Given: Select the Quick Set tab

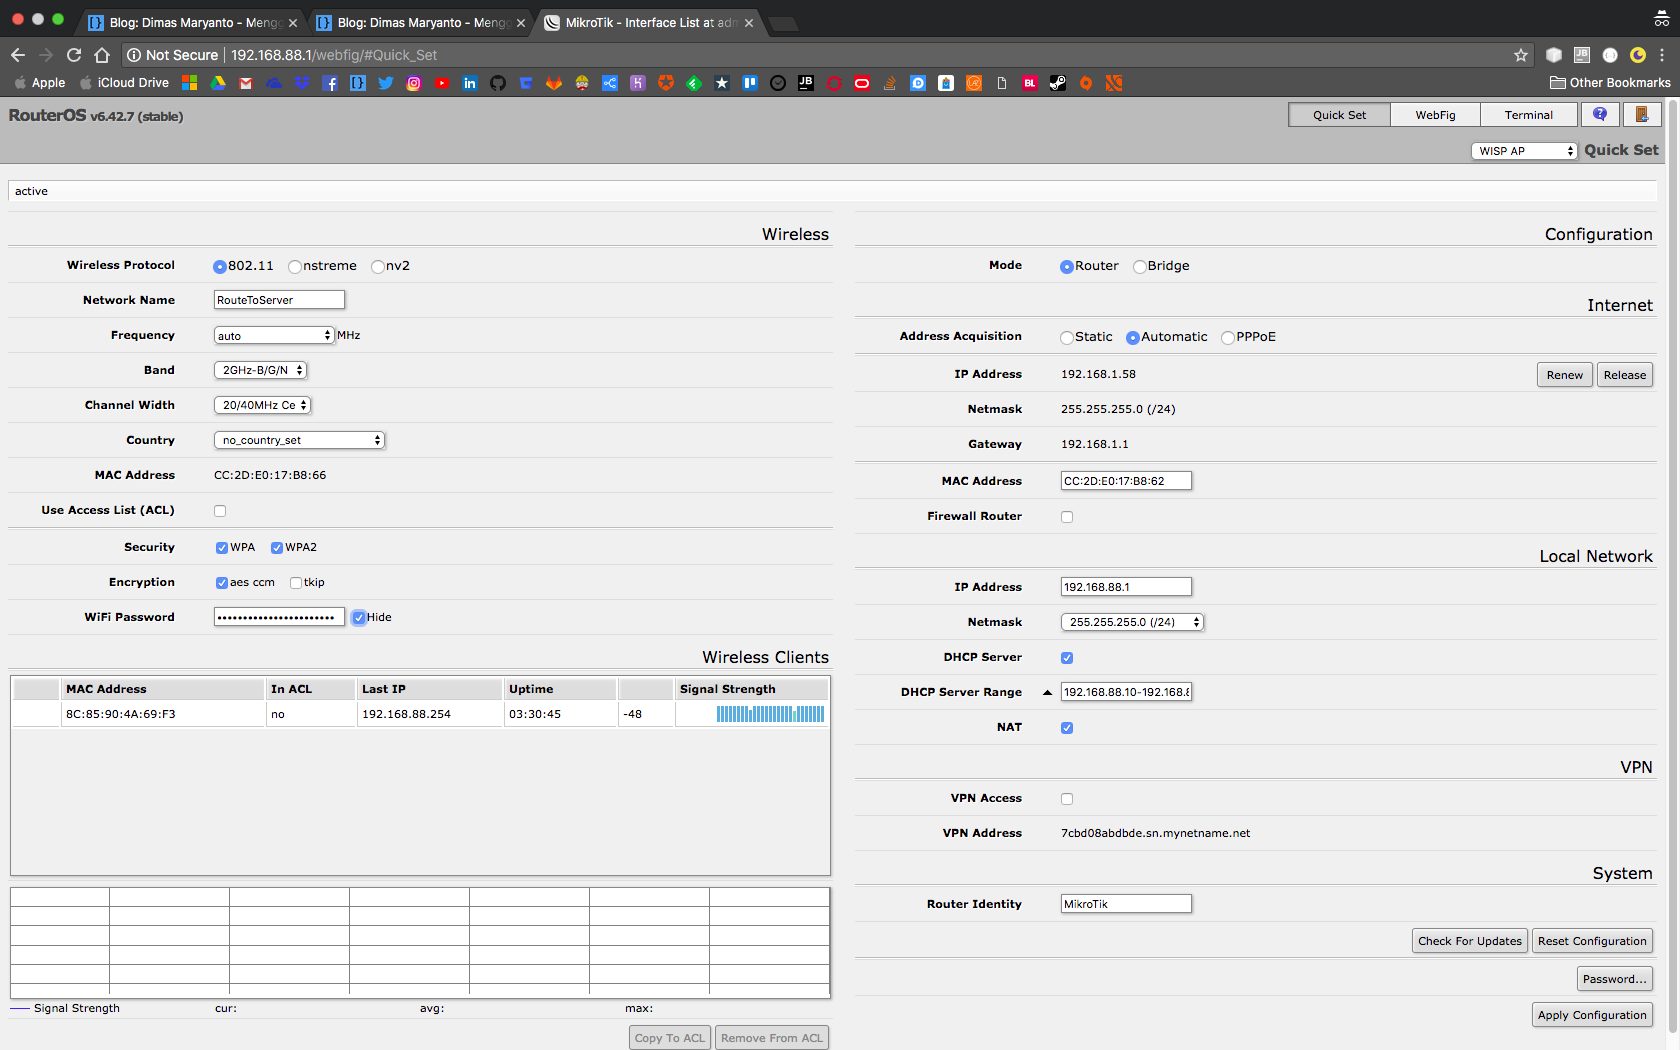Looking at the screenshot, I should 1339,115.
